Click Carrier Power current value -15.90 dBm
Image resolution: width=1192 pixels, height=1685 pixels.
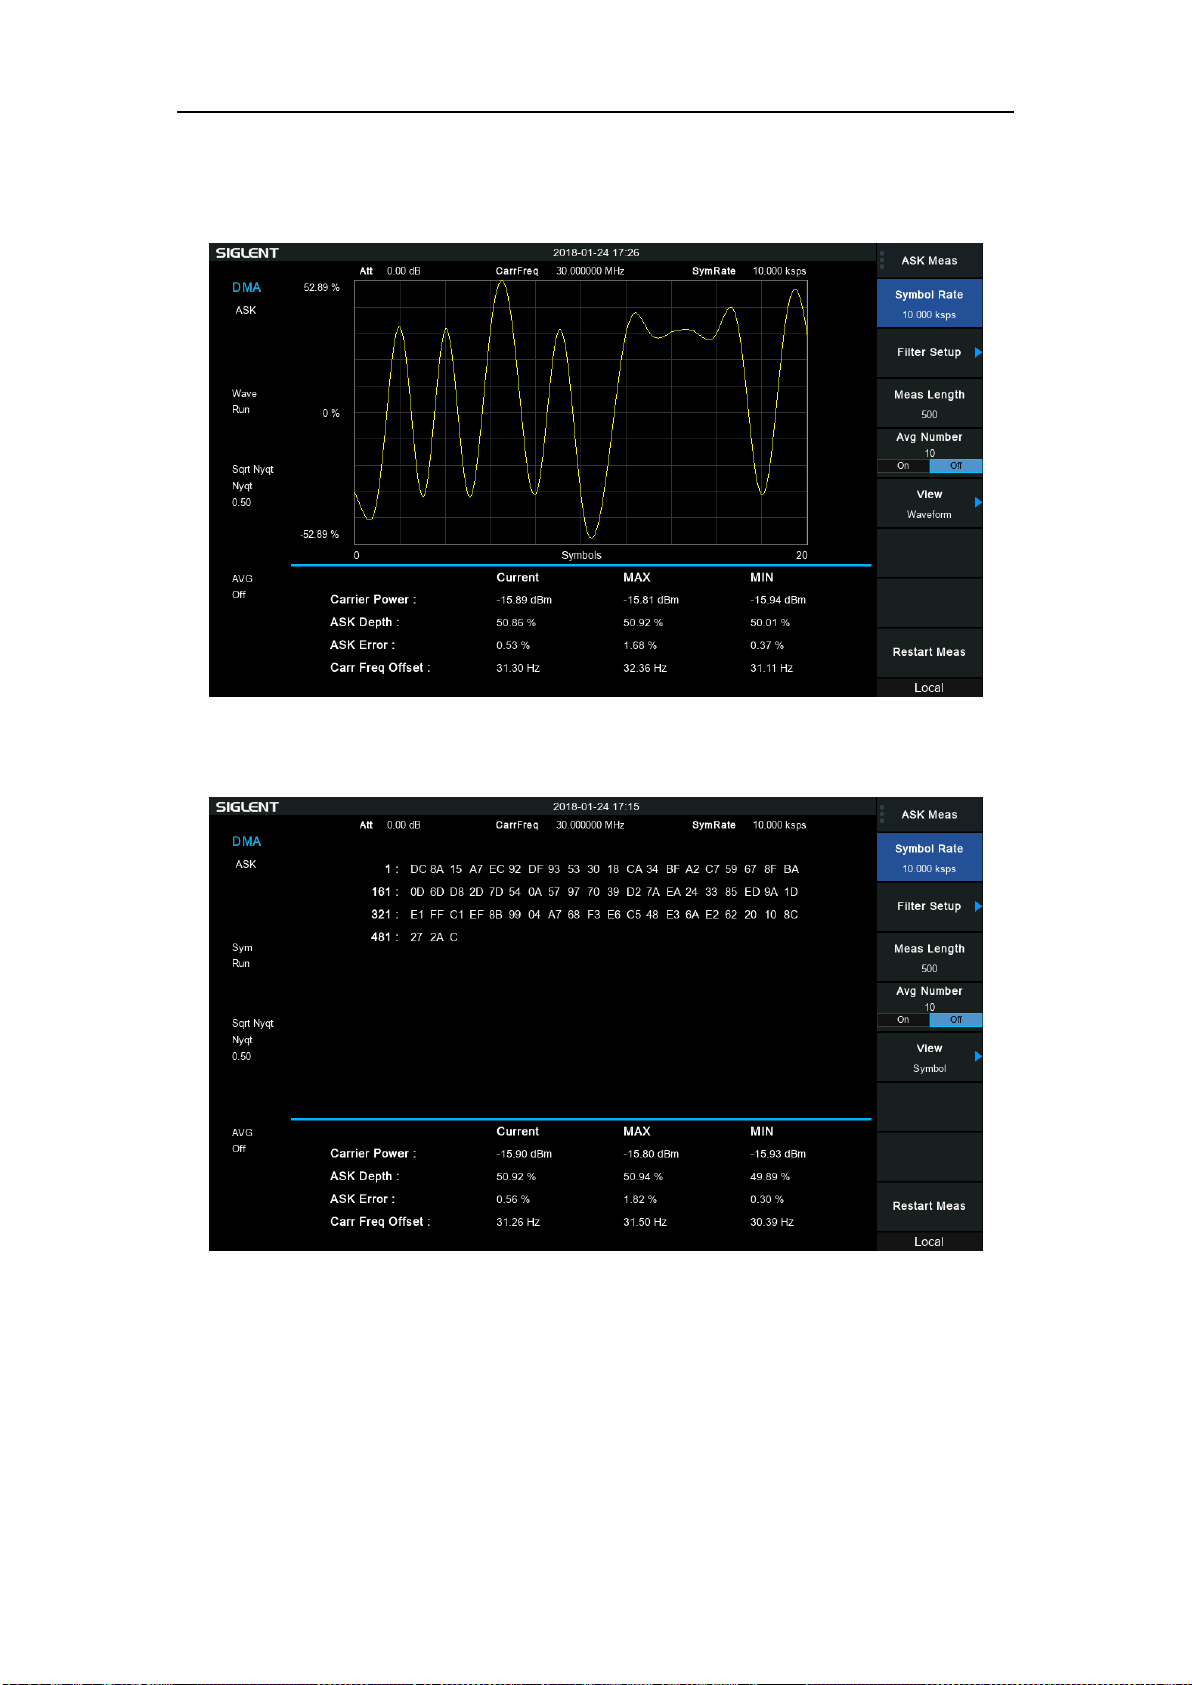(x=524, y=1154)
